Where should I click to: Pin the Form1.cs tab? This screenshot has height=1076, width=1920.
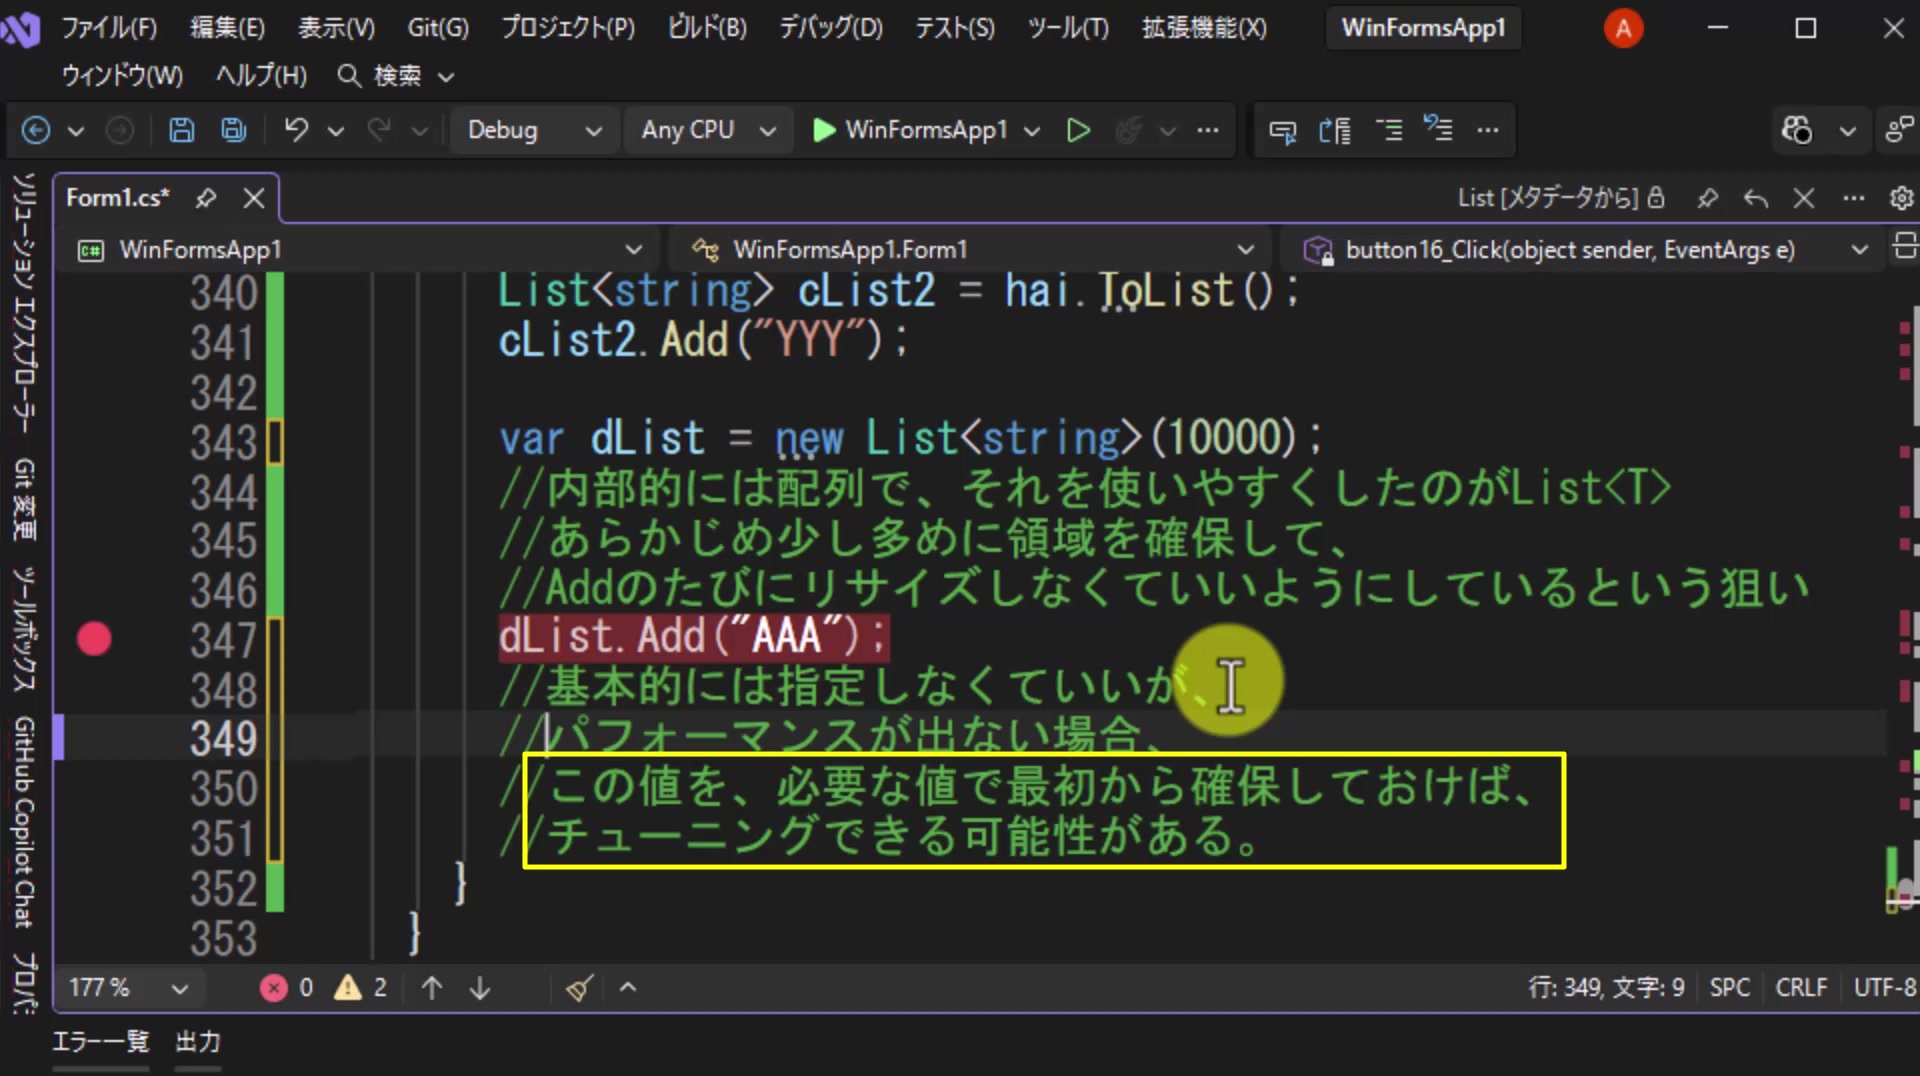pos(206,198)
